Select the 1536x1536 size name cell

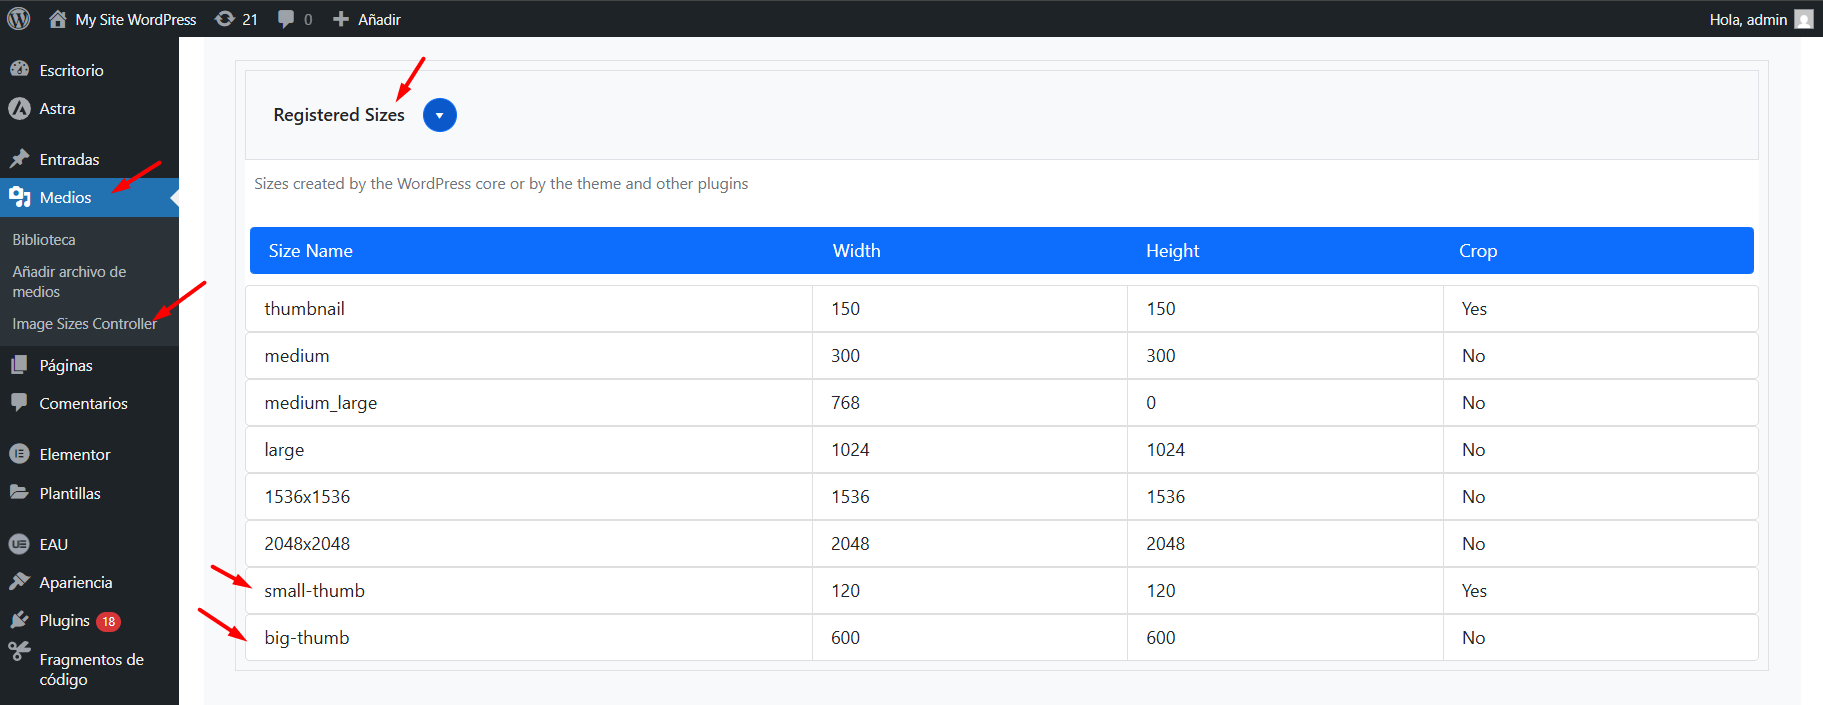(x=529, y=497)
